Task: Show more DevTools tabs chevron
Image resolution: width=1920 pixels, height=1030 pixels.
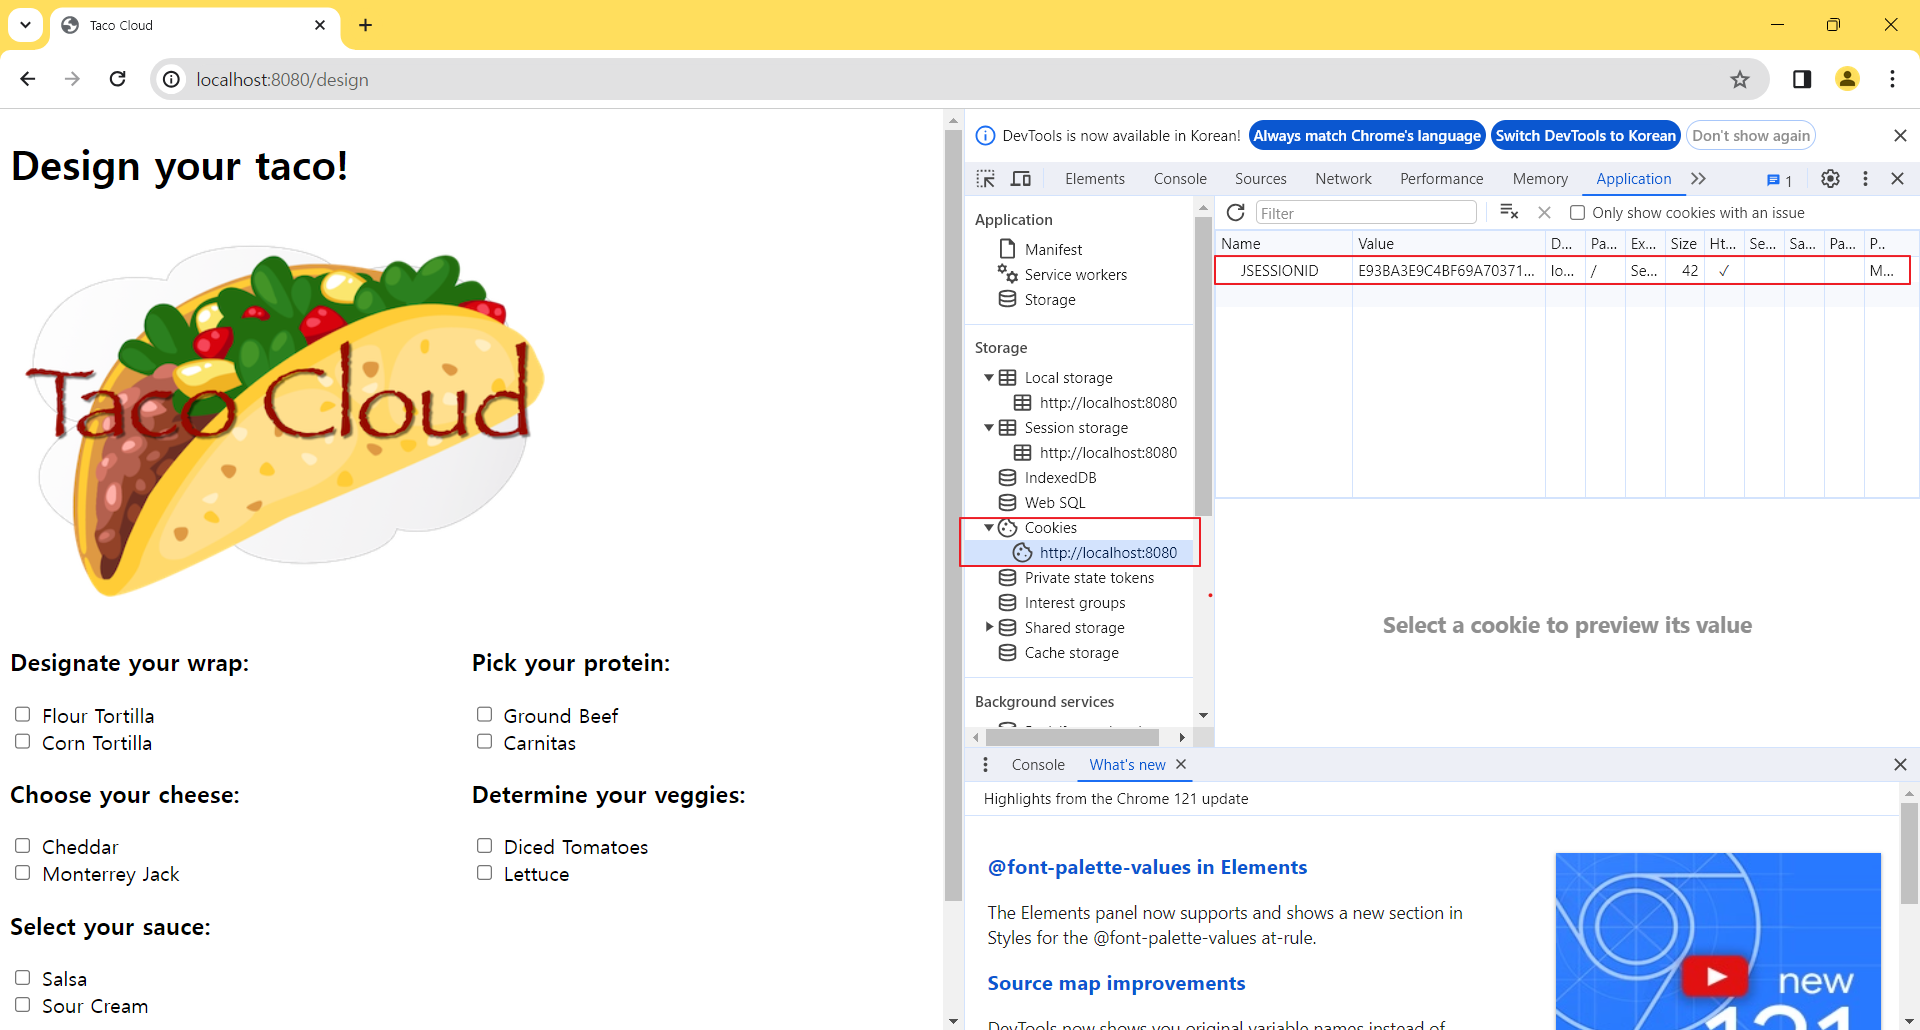Action: 1698,178
